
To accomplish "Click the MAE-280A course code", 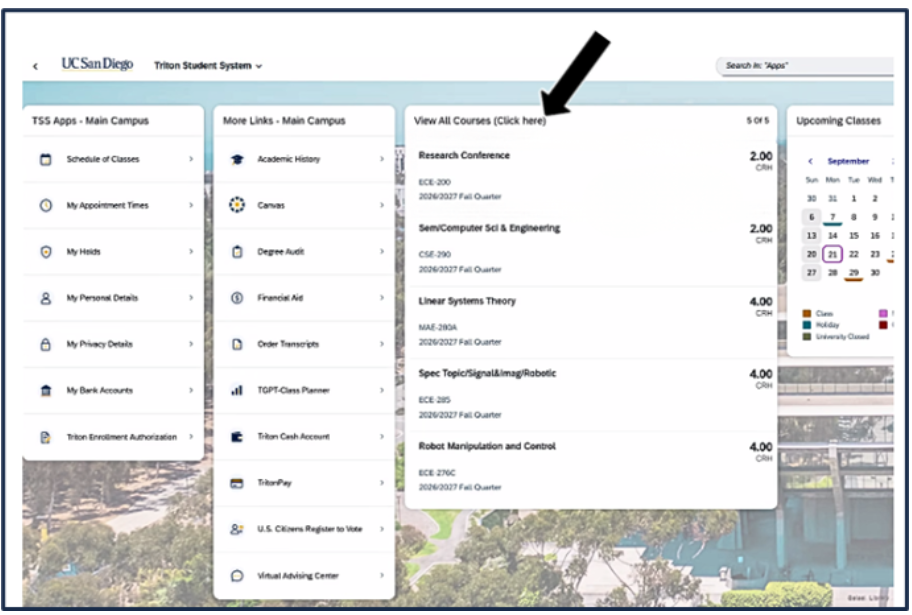I will click(437, 328).
